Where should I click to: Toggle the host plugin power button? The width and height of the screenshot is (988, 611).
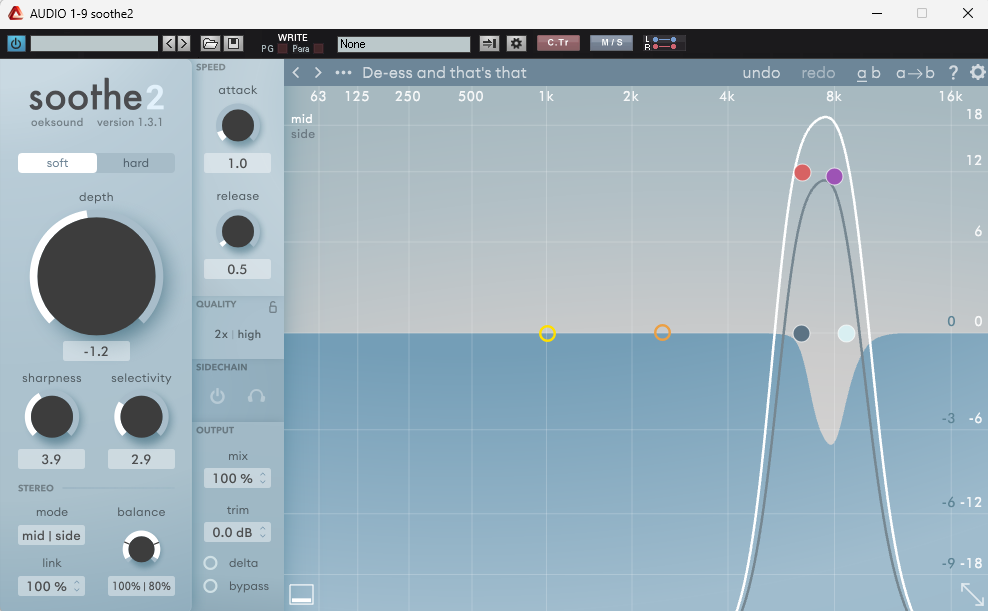tap(16, 43)
